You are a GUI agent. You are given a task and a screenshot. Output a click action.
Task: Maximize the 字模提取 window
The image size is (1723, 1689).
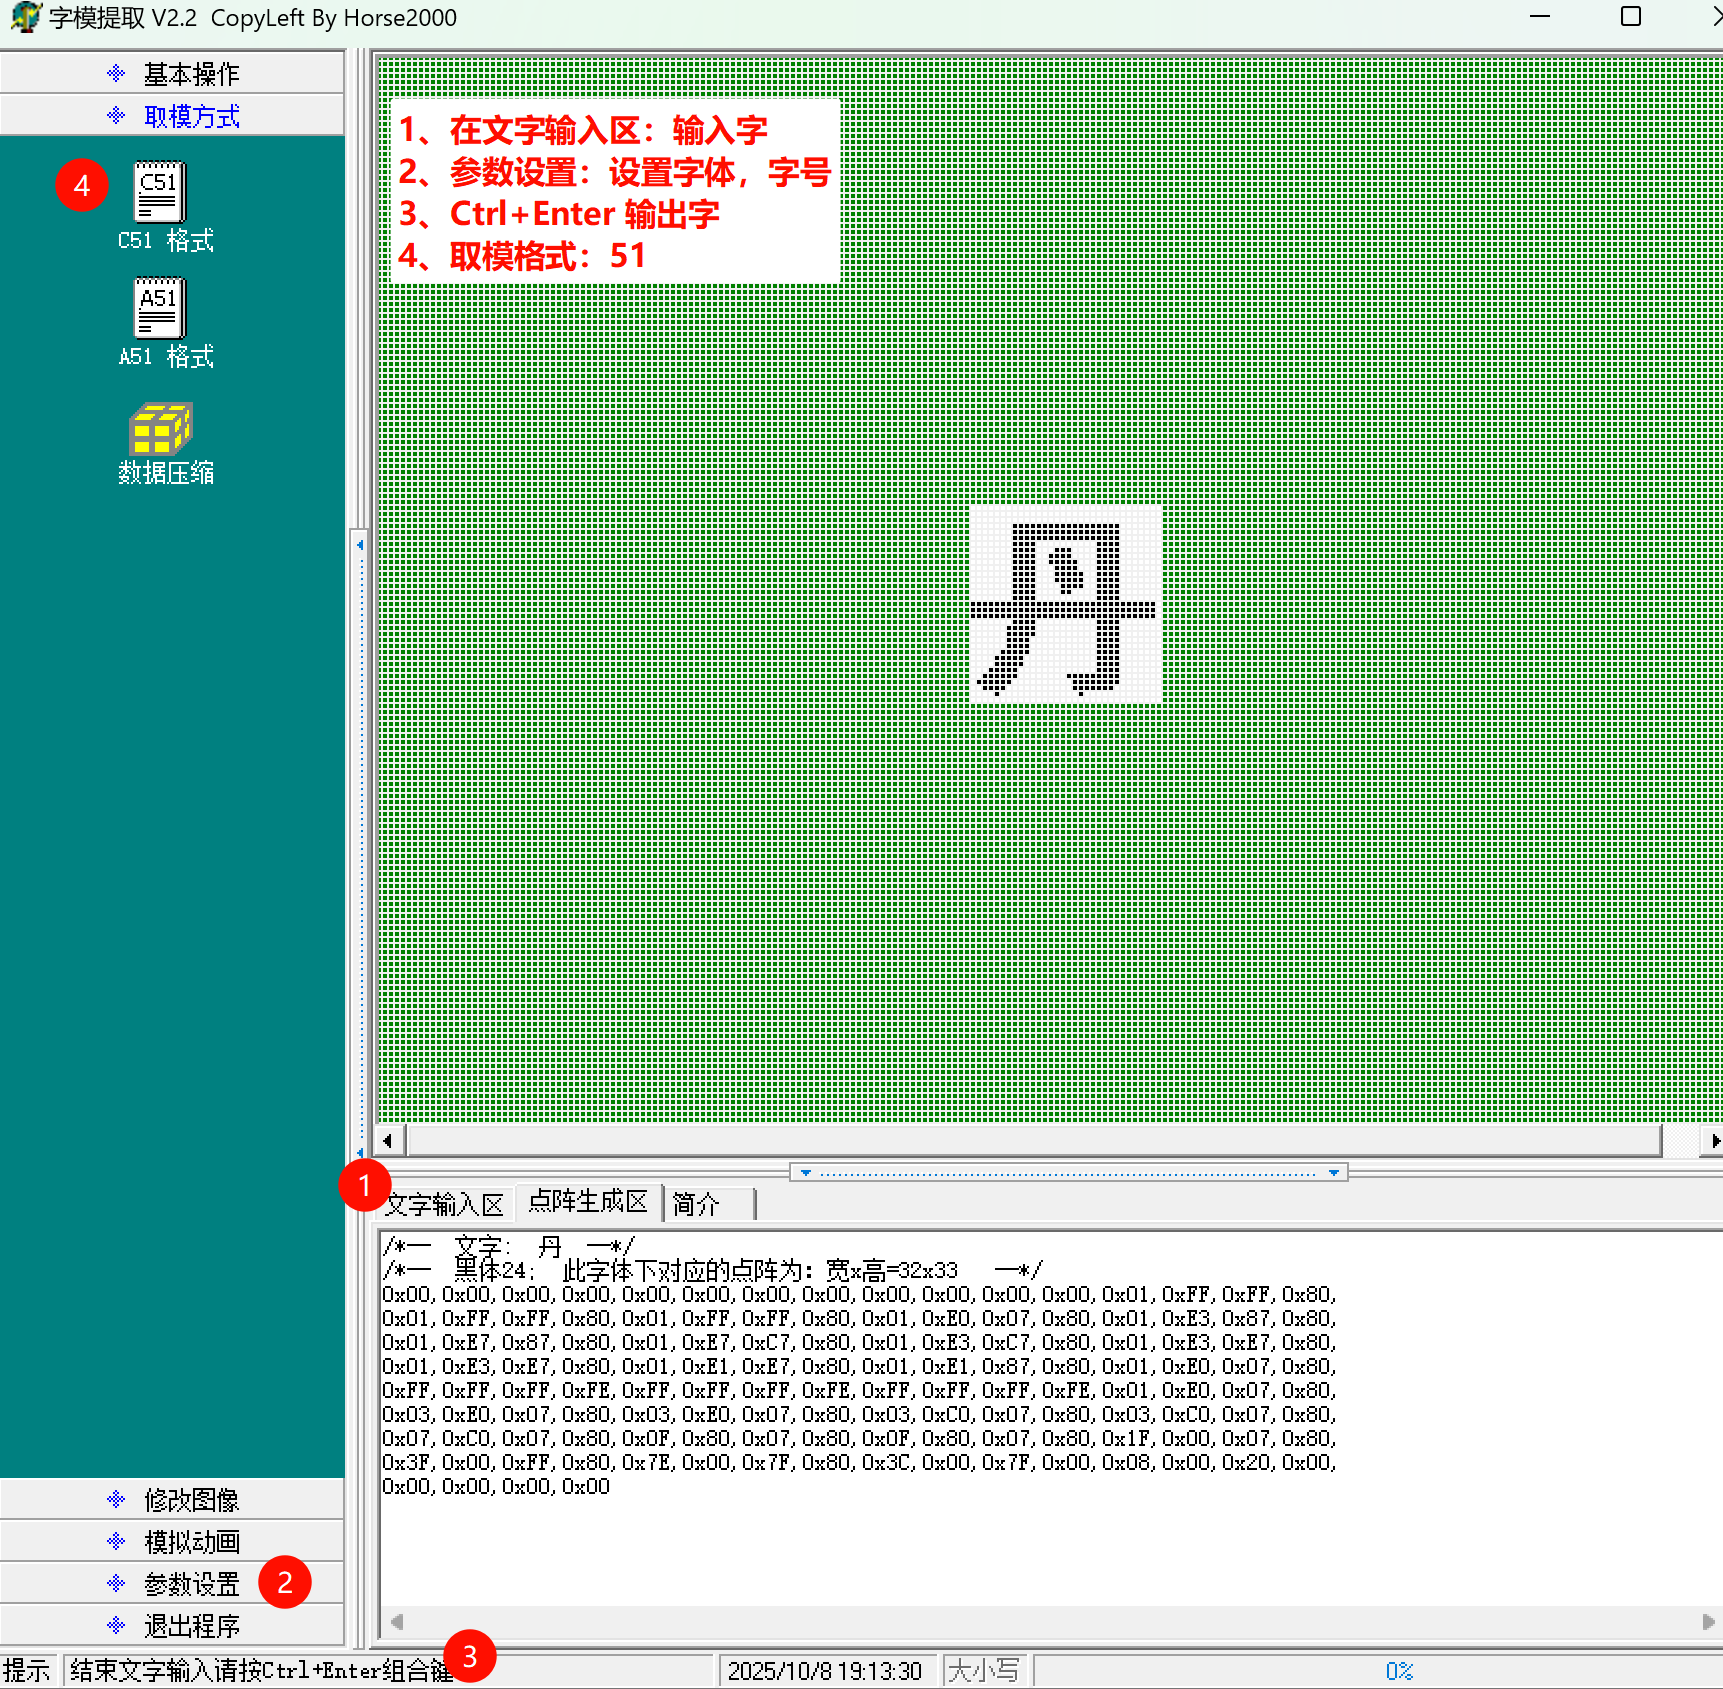[1631, 17]
